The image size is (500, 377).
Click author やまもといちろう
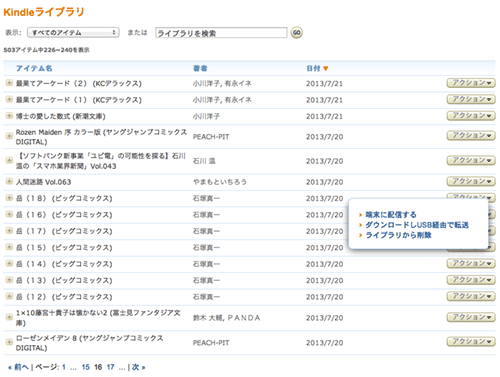(x=220, y=182)
